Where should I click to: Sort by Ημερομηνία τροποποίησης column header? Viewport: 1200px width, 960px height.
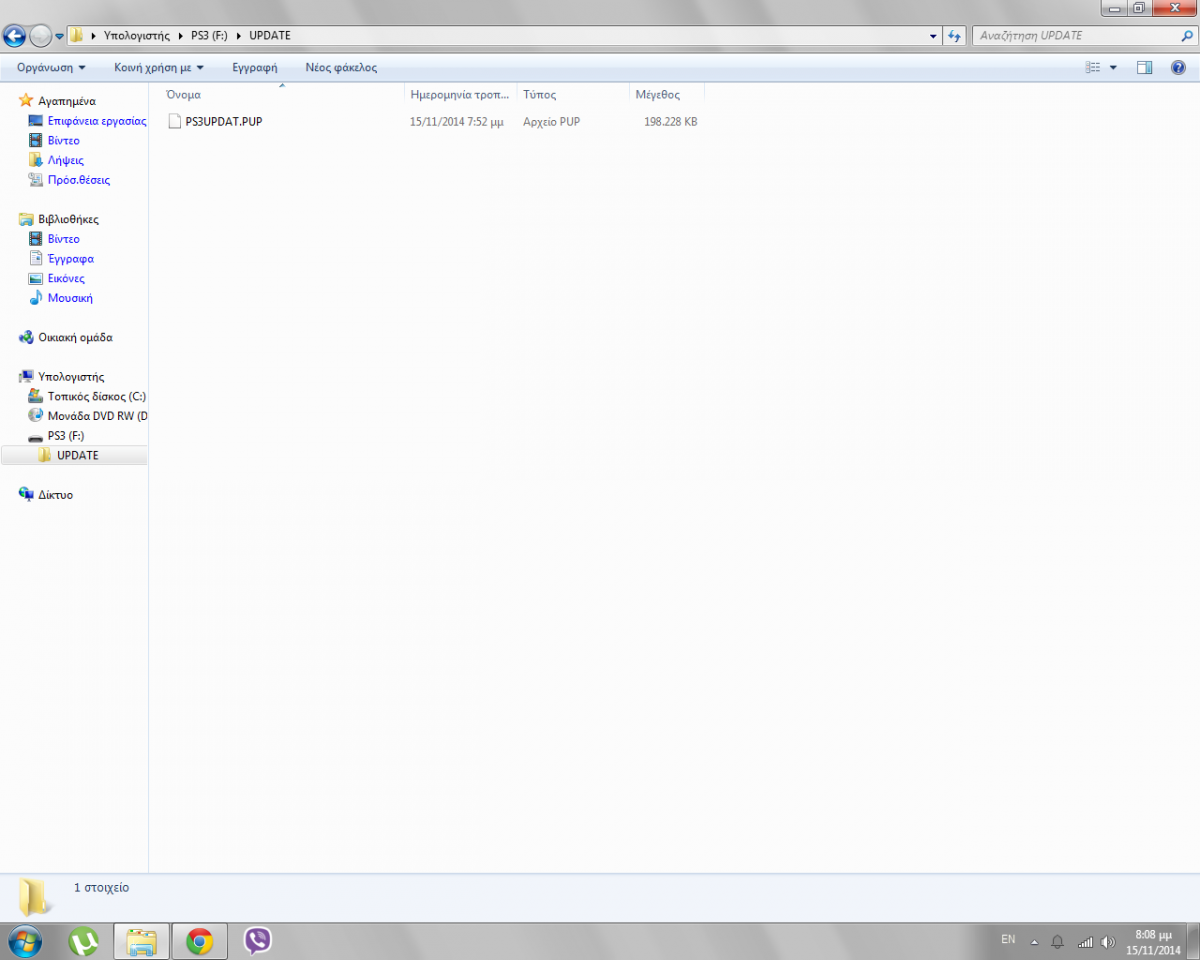(x=461, y=94)
